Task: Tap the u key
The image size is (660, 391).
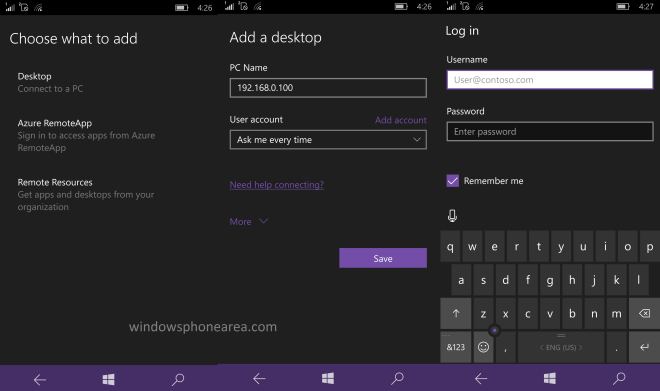Action: pos(583,247)
